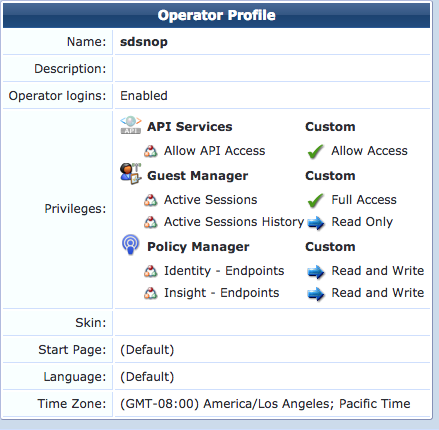
Task: Click the Identity - Endpoints privilege text
Action: (224, 271)
